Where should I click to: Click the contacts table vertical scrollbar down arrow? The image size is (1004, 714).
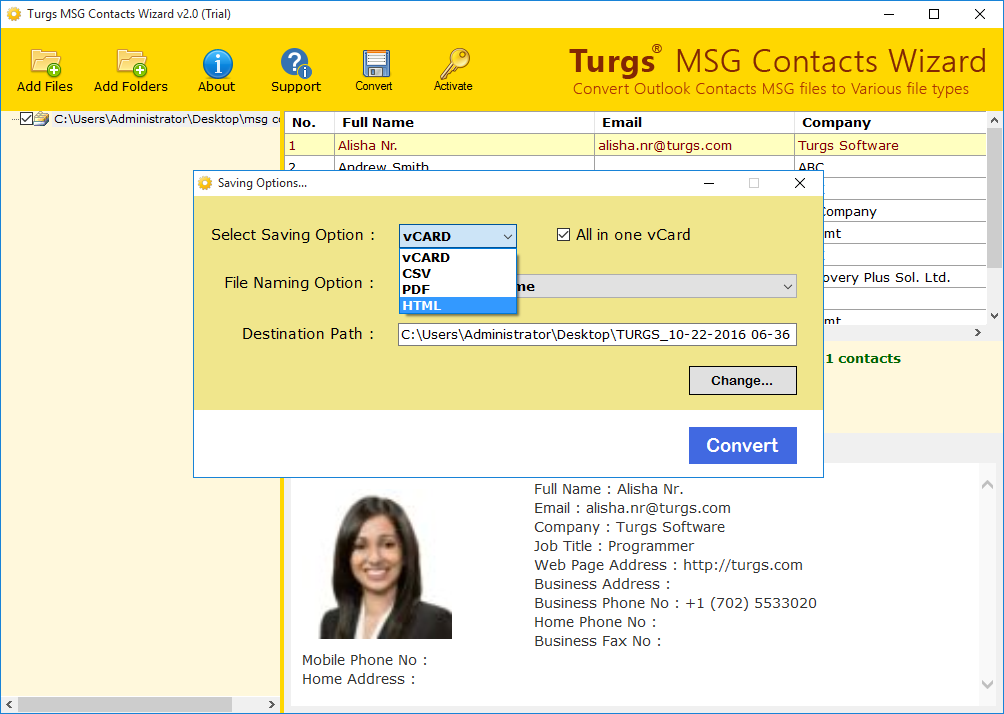994,315
